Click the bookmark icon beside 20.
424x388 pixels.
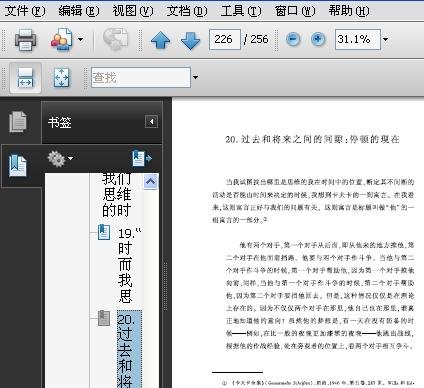point(104,318)
